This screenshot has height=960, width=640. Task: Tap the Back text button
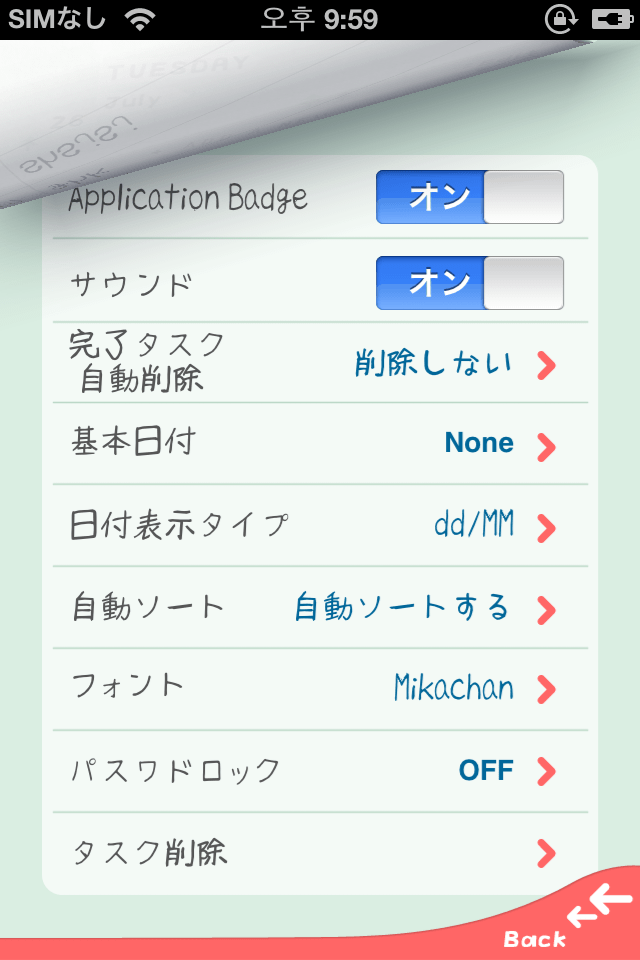[535, 939]
